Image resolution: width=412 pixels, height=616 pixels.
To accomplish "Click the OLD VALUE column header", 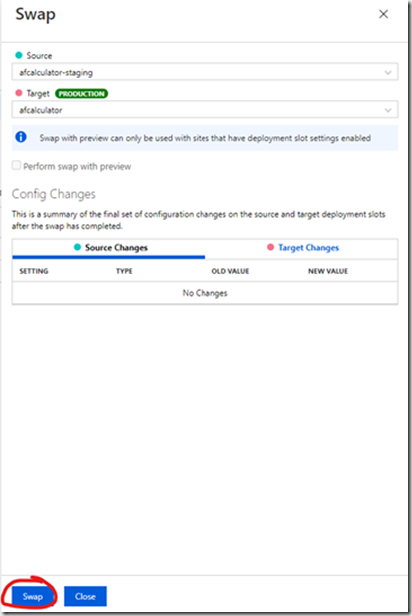I will [230, 271].
